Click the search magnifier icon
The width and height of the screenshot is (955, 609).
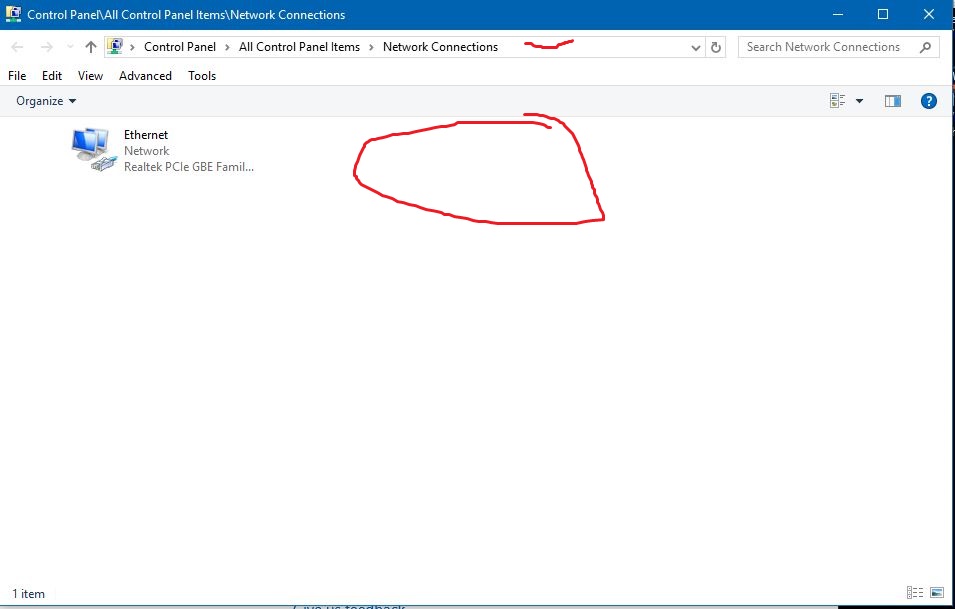(925, 47)
